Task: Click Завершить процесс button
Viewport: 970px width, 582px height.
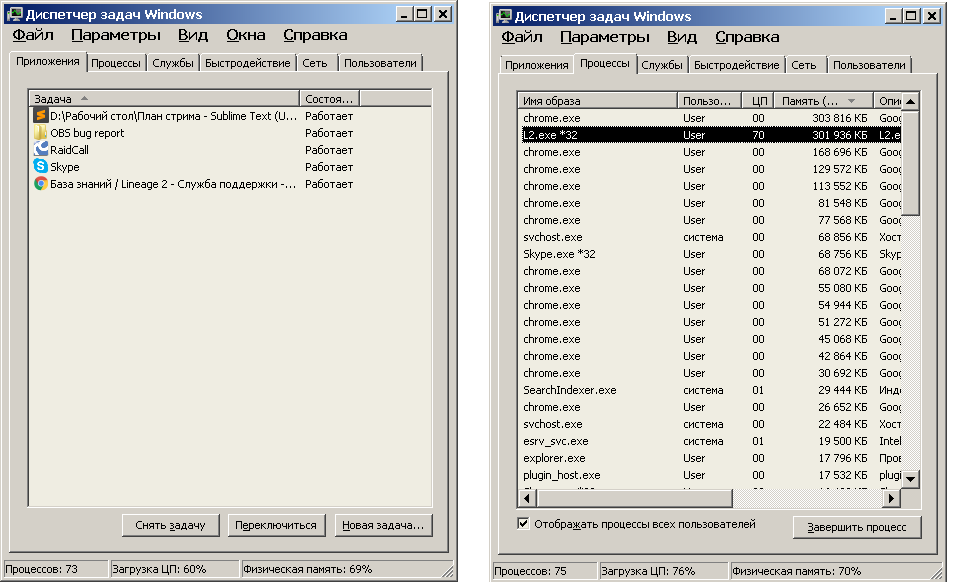Action: (x=857, y=527)
